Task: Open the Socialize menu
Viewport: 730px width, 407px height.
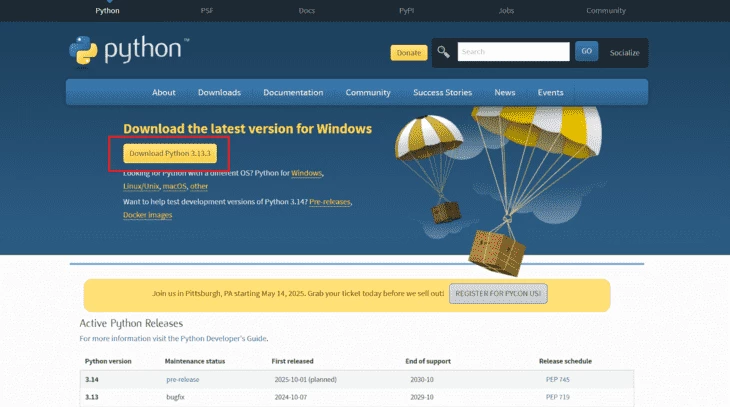Action: [624, 53]
